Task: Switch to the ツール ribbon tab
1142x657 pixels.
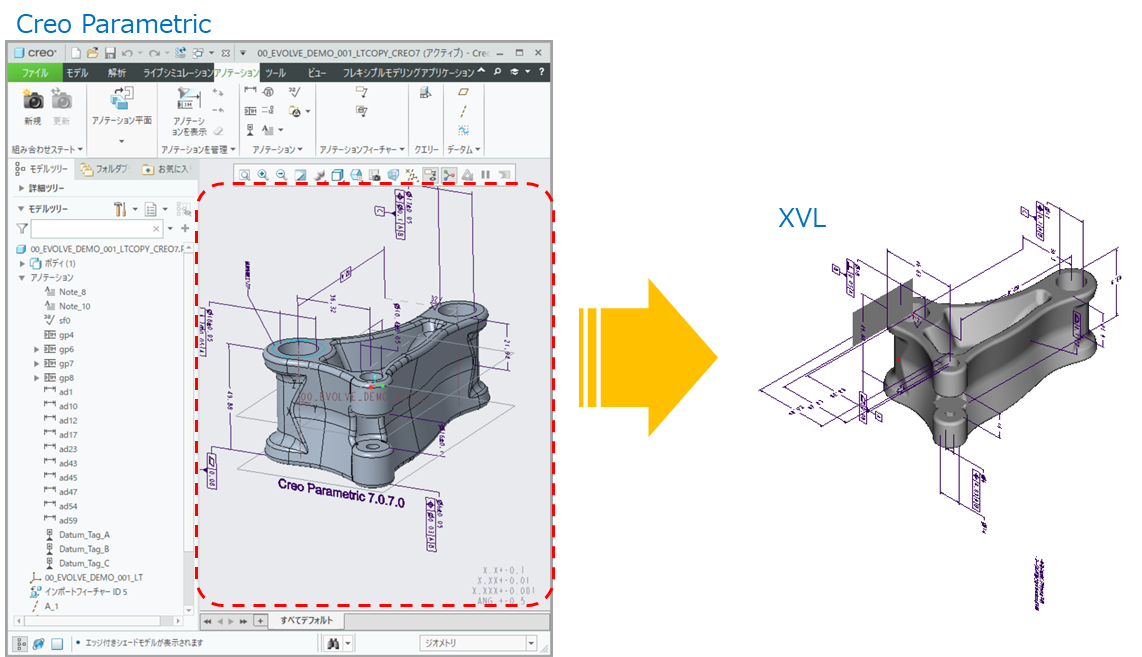Action: coord(275,73)
